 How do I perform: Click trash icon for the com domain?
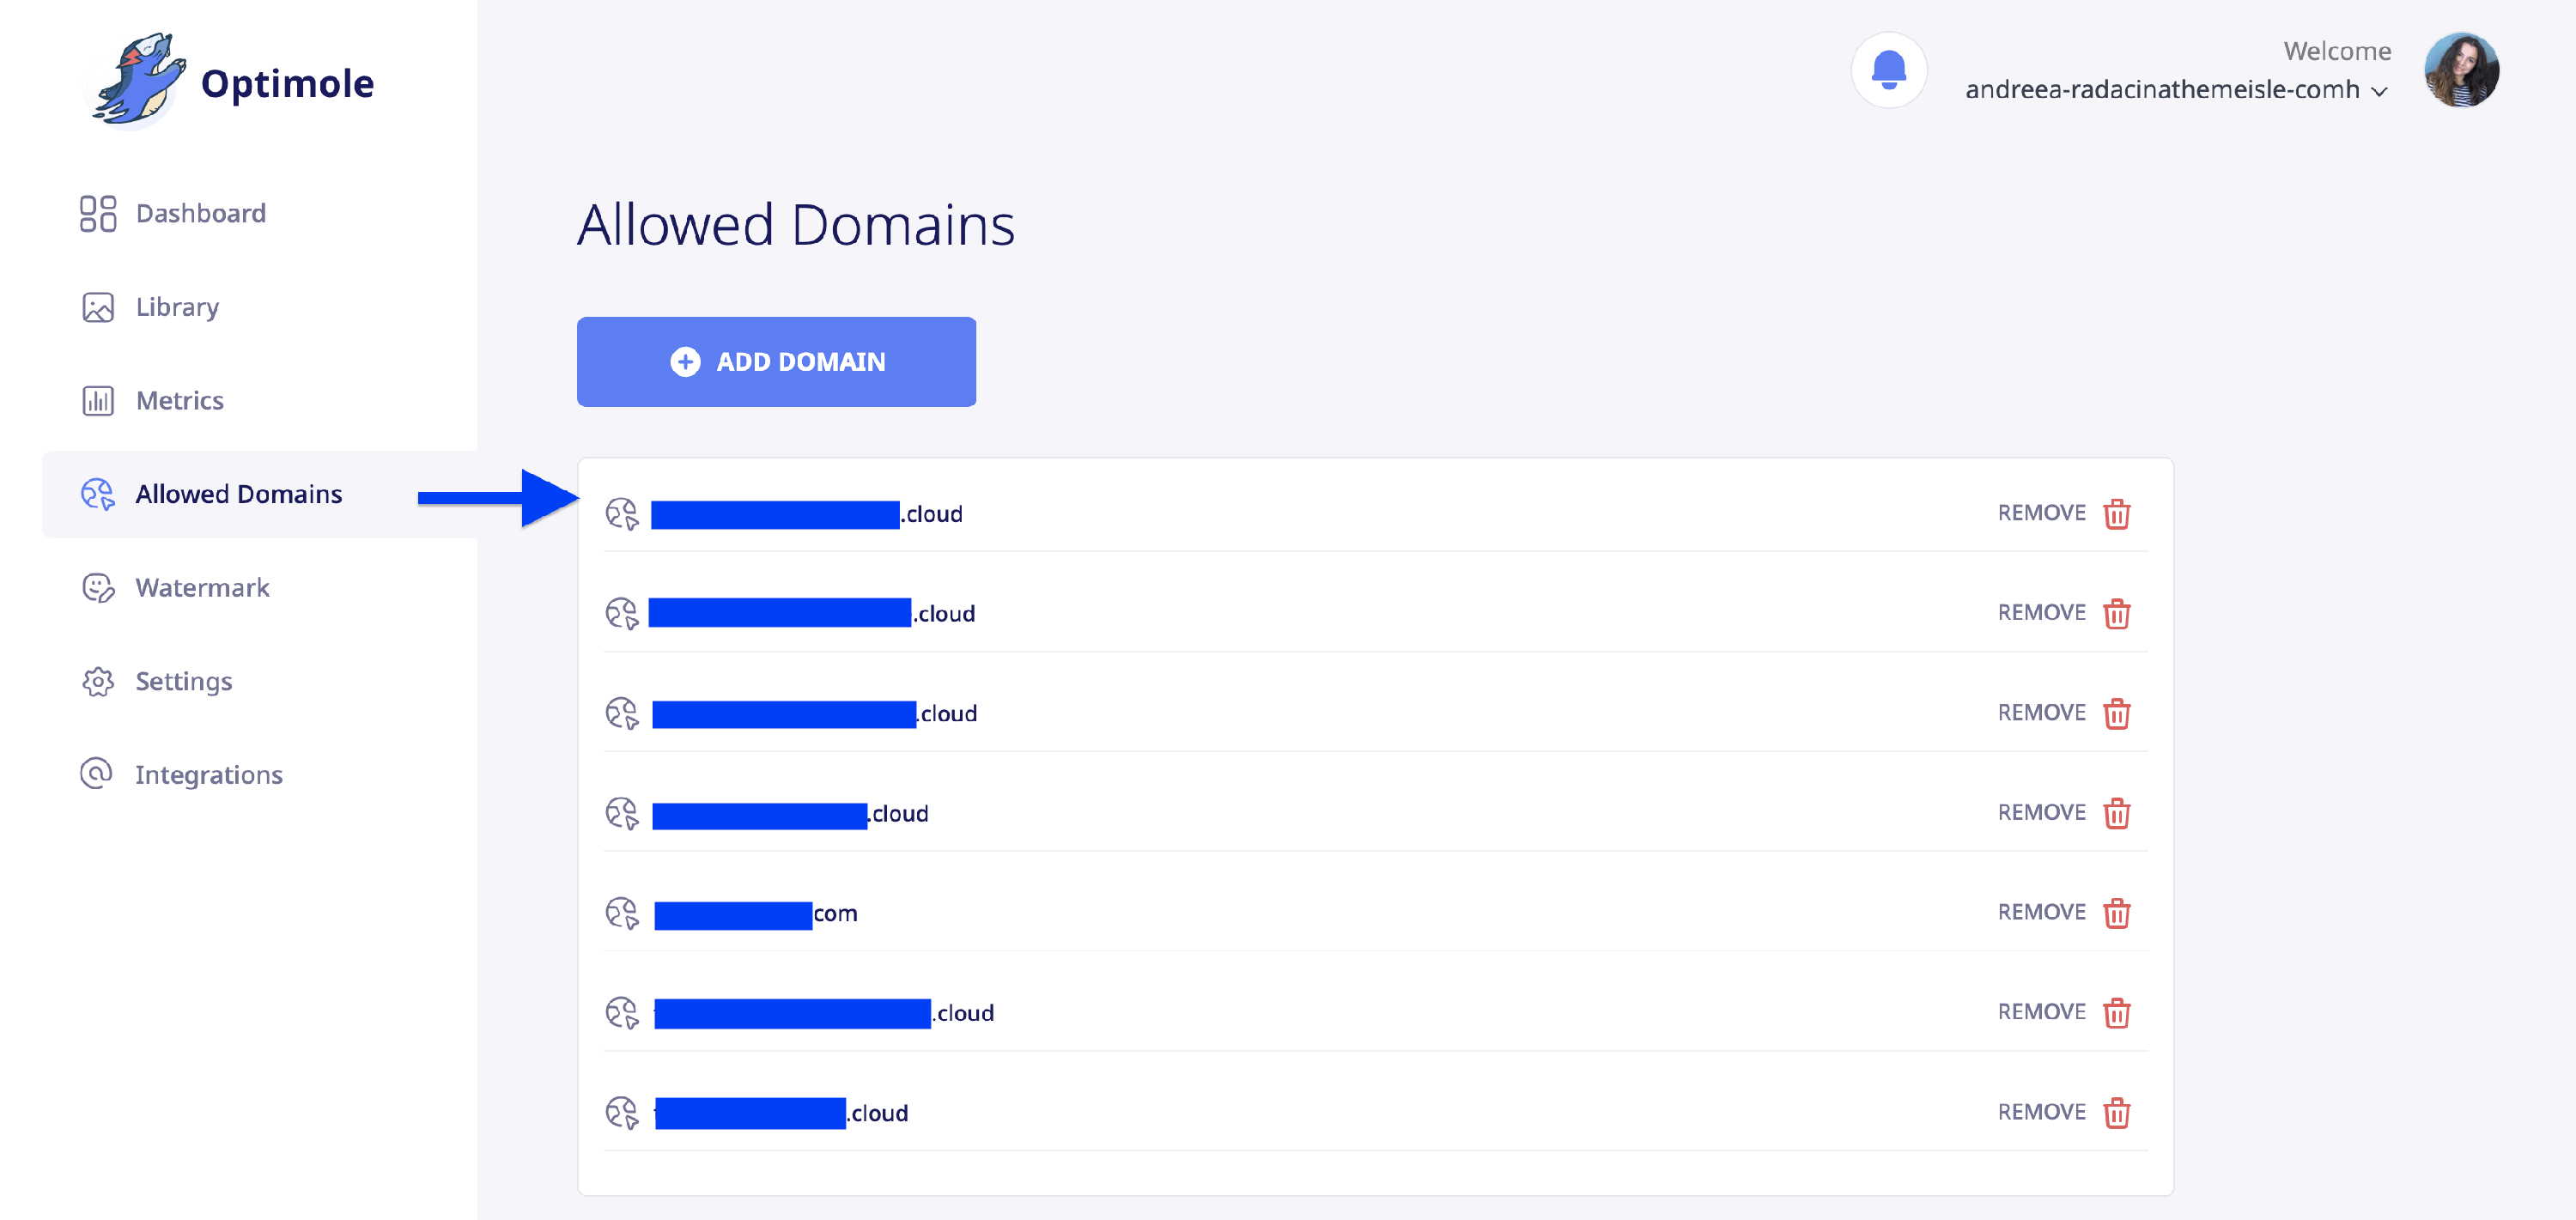2116,913
